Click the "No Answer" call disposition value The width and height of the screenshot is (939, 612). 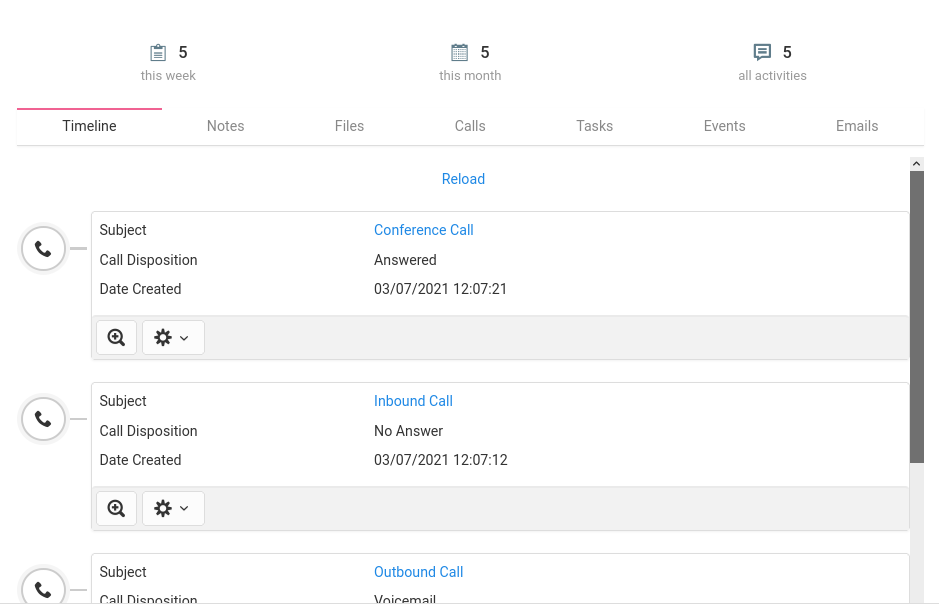coord(408,431)
